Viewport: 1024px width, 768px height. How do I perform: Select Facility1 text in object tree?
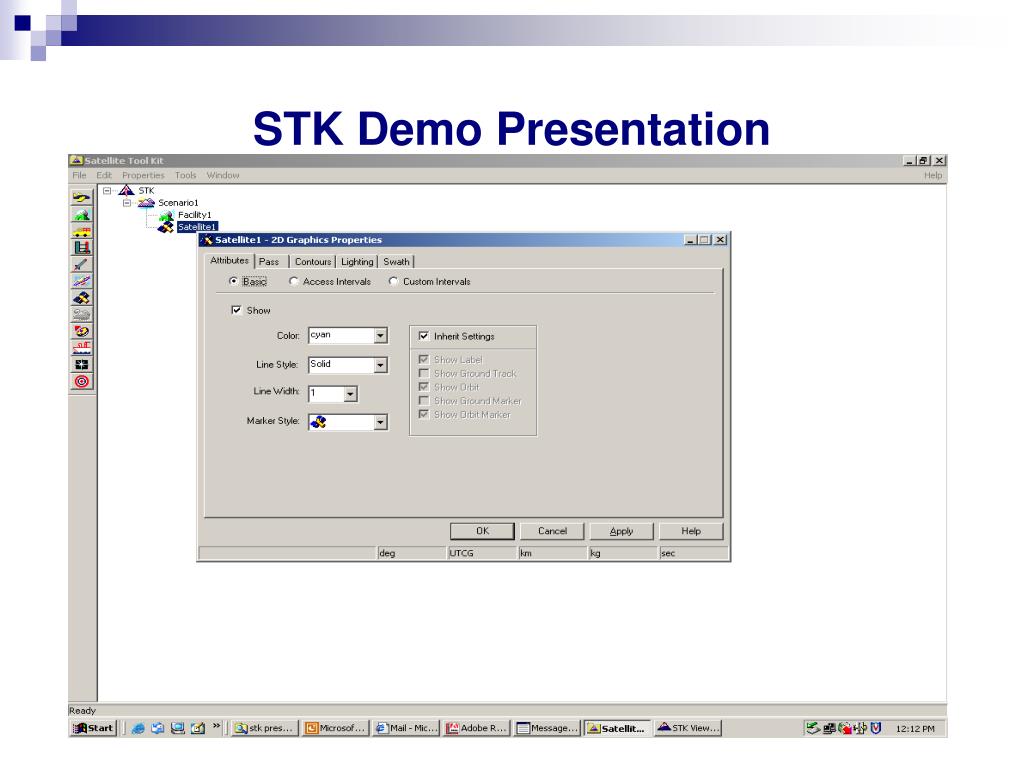point(195,215)
